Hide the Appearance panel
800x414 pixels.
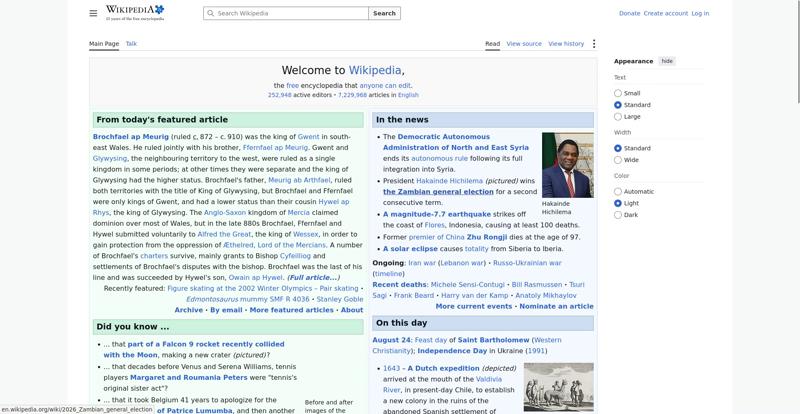667,61
